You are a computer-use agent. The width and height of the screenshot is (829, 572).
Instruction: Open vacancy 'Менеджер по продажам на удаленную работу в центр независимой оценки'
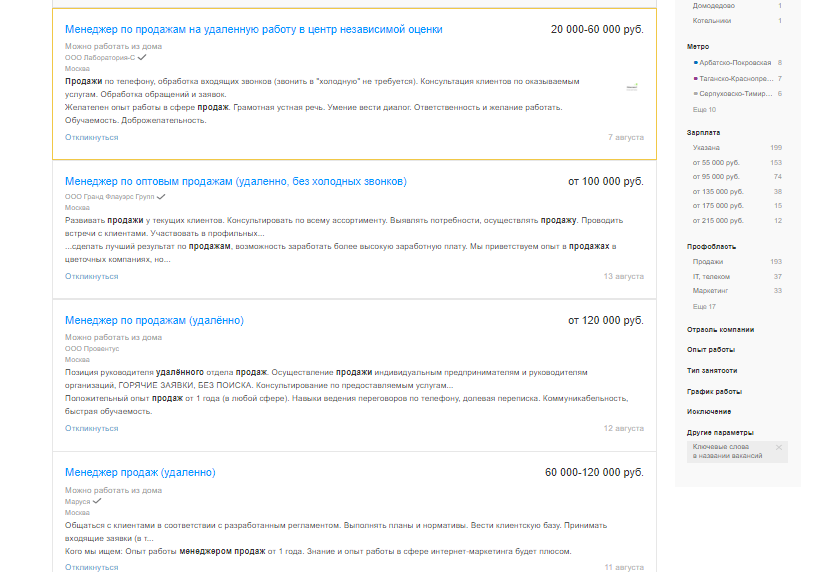point(254,30)
